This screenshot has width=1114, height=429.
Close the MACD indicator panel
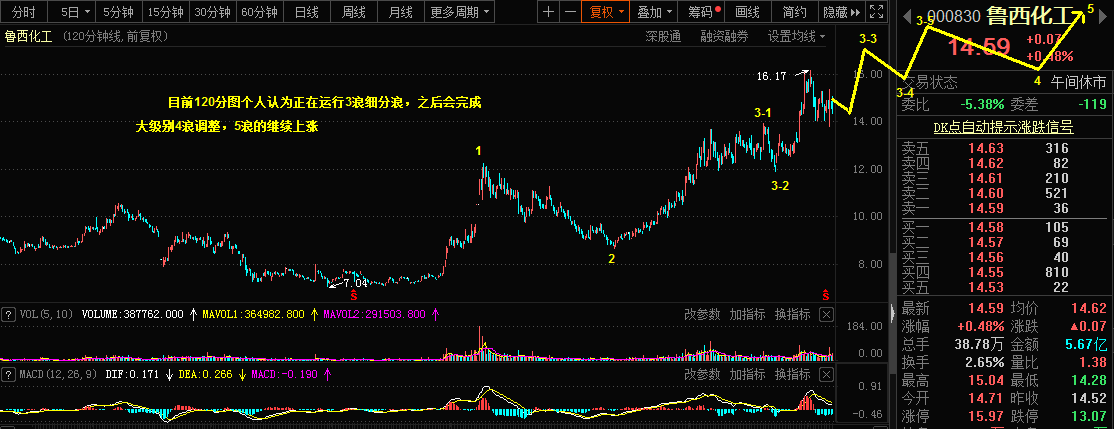(x=826, y=374)
